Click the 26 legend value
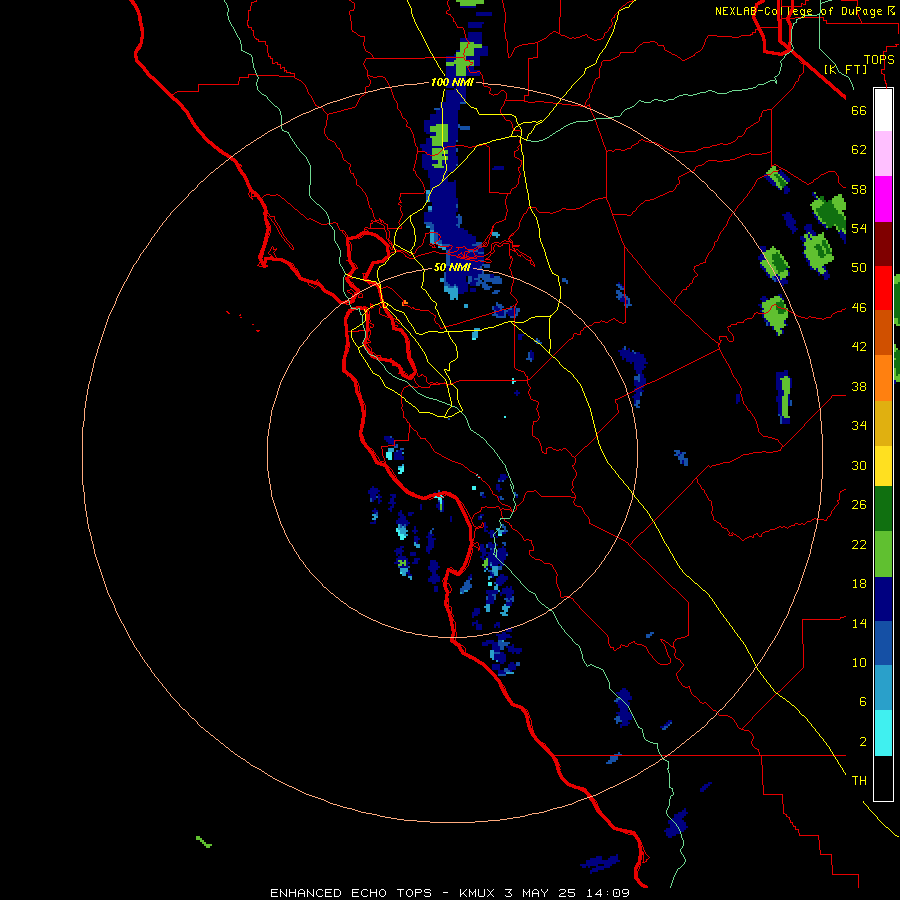 click(859, 505)
